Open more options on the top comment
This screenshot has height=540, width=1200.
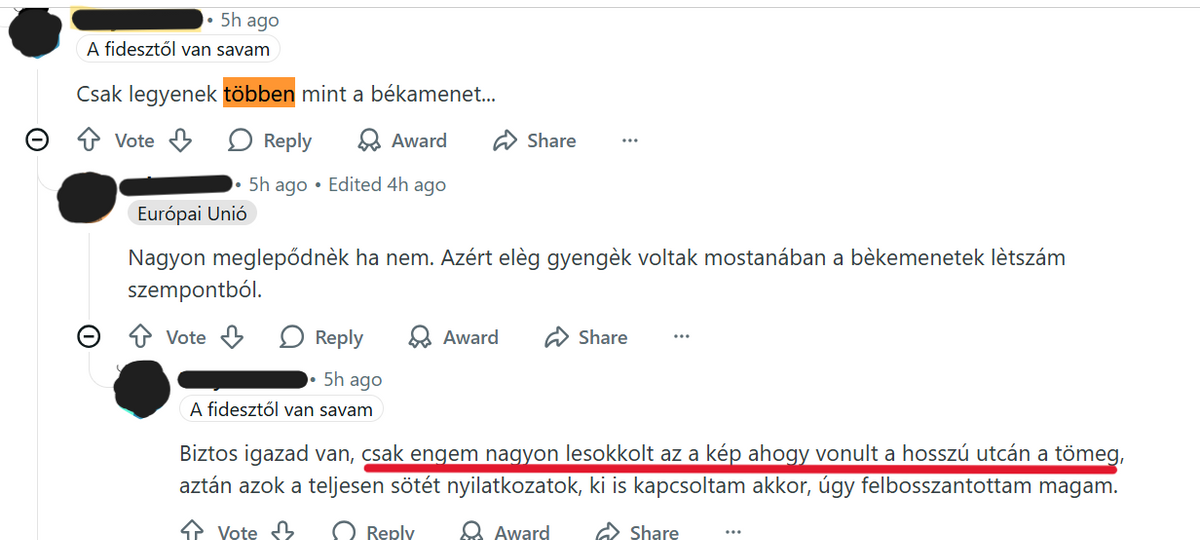(x=630, y=141)
